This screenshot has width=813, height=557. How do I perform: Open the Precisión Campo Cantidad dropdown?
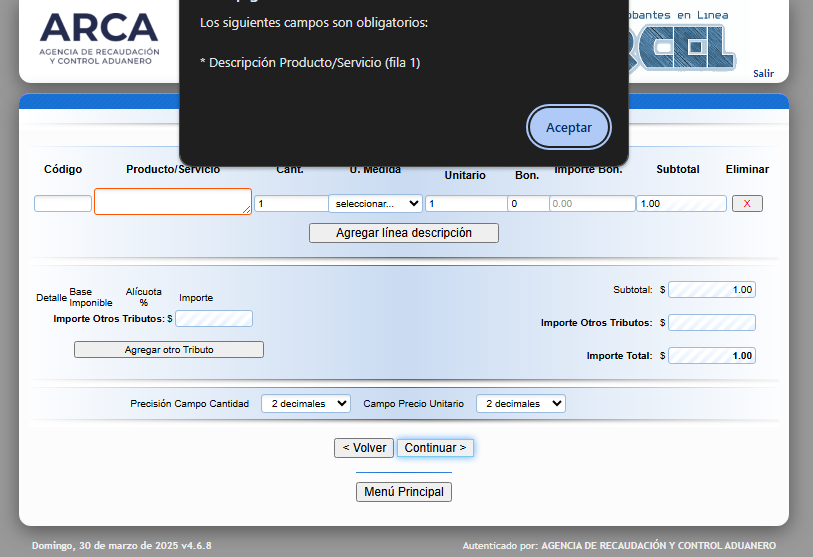coord(305,403)
